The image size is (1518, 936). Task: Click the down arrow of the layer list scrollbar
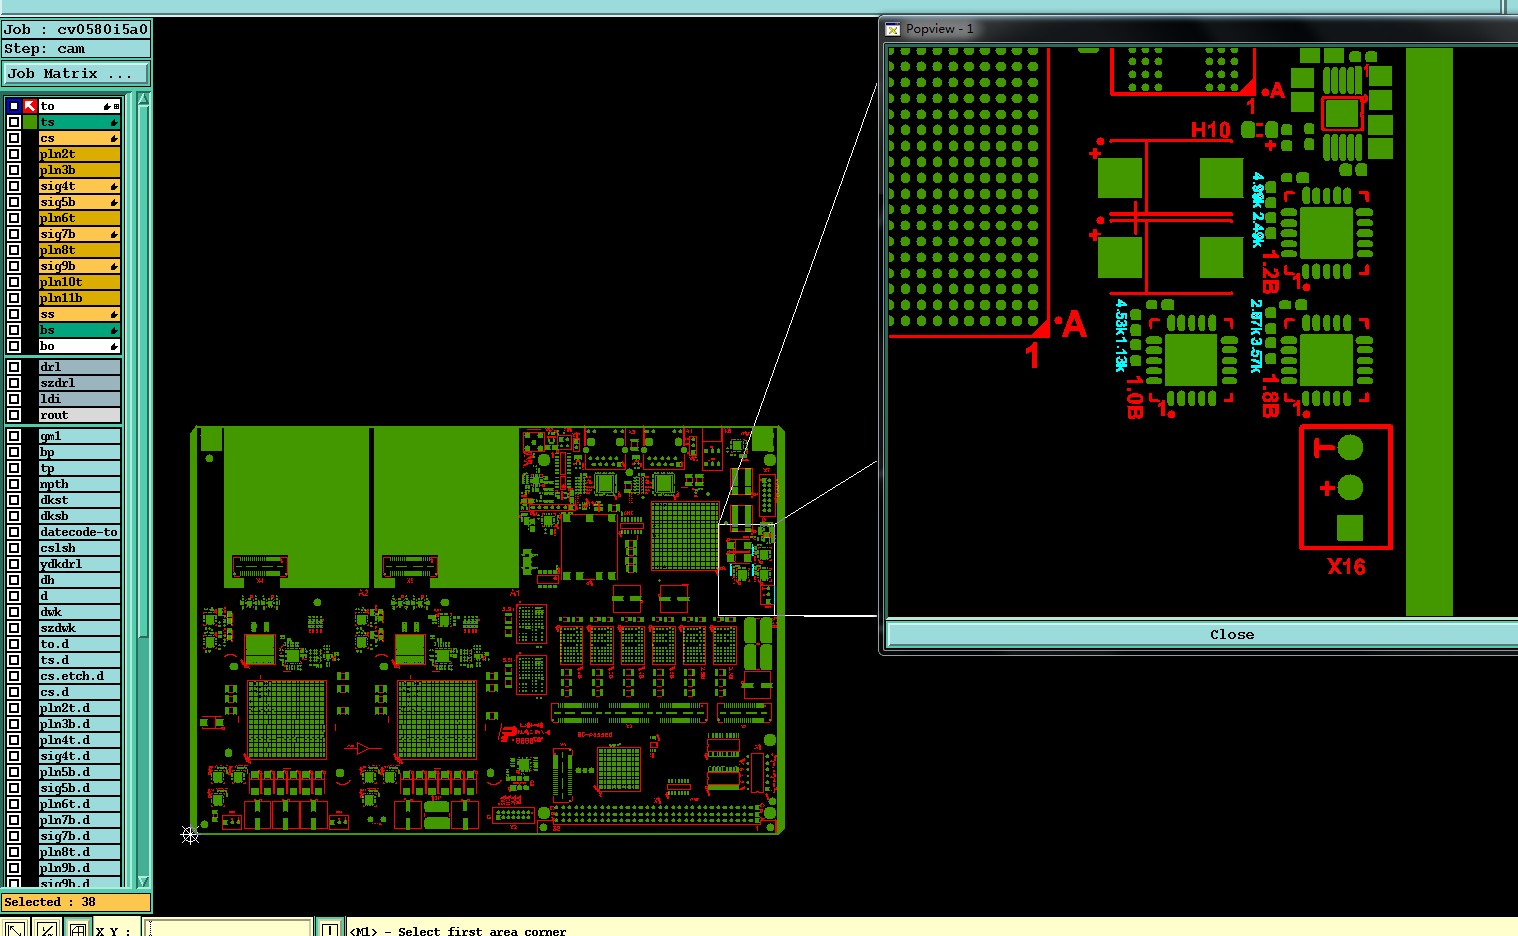pyautogui.click(x=143, y=881)
